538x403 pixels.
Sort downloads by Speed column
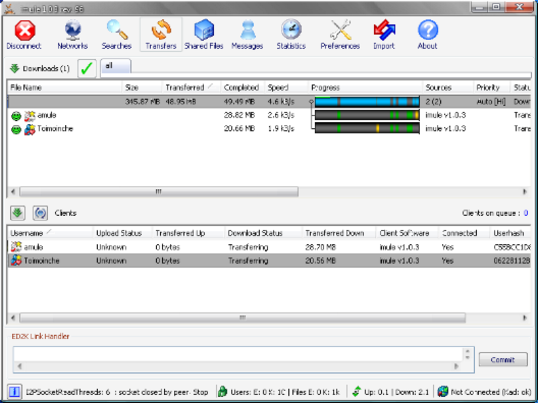(286, 87)
